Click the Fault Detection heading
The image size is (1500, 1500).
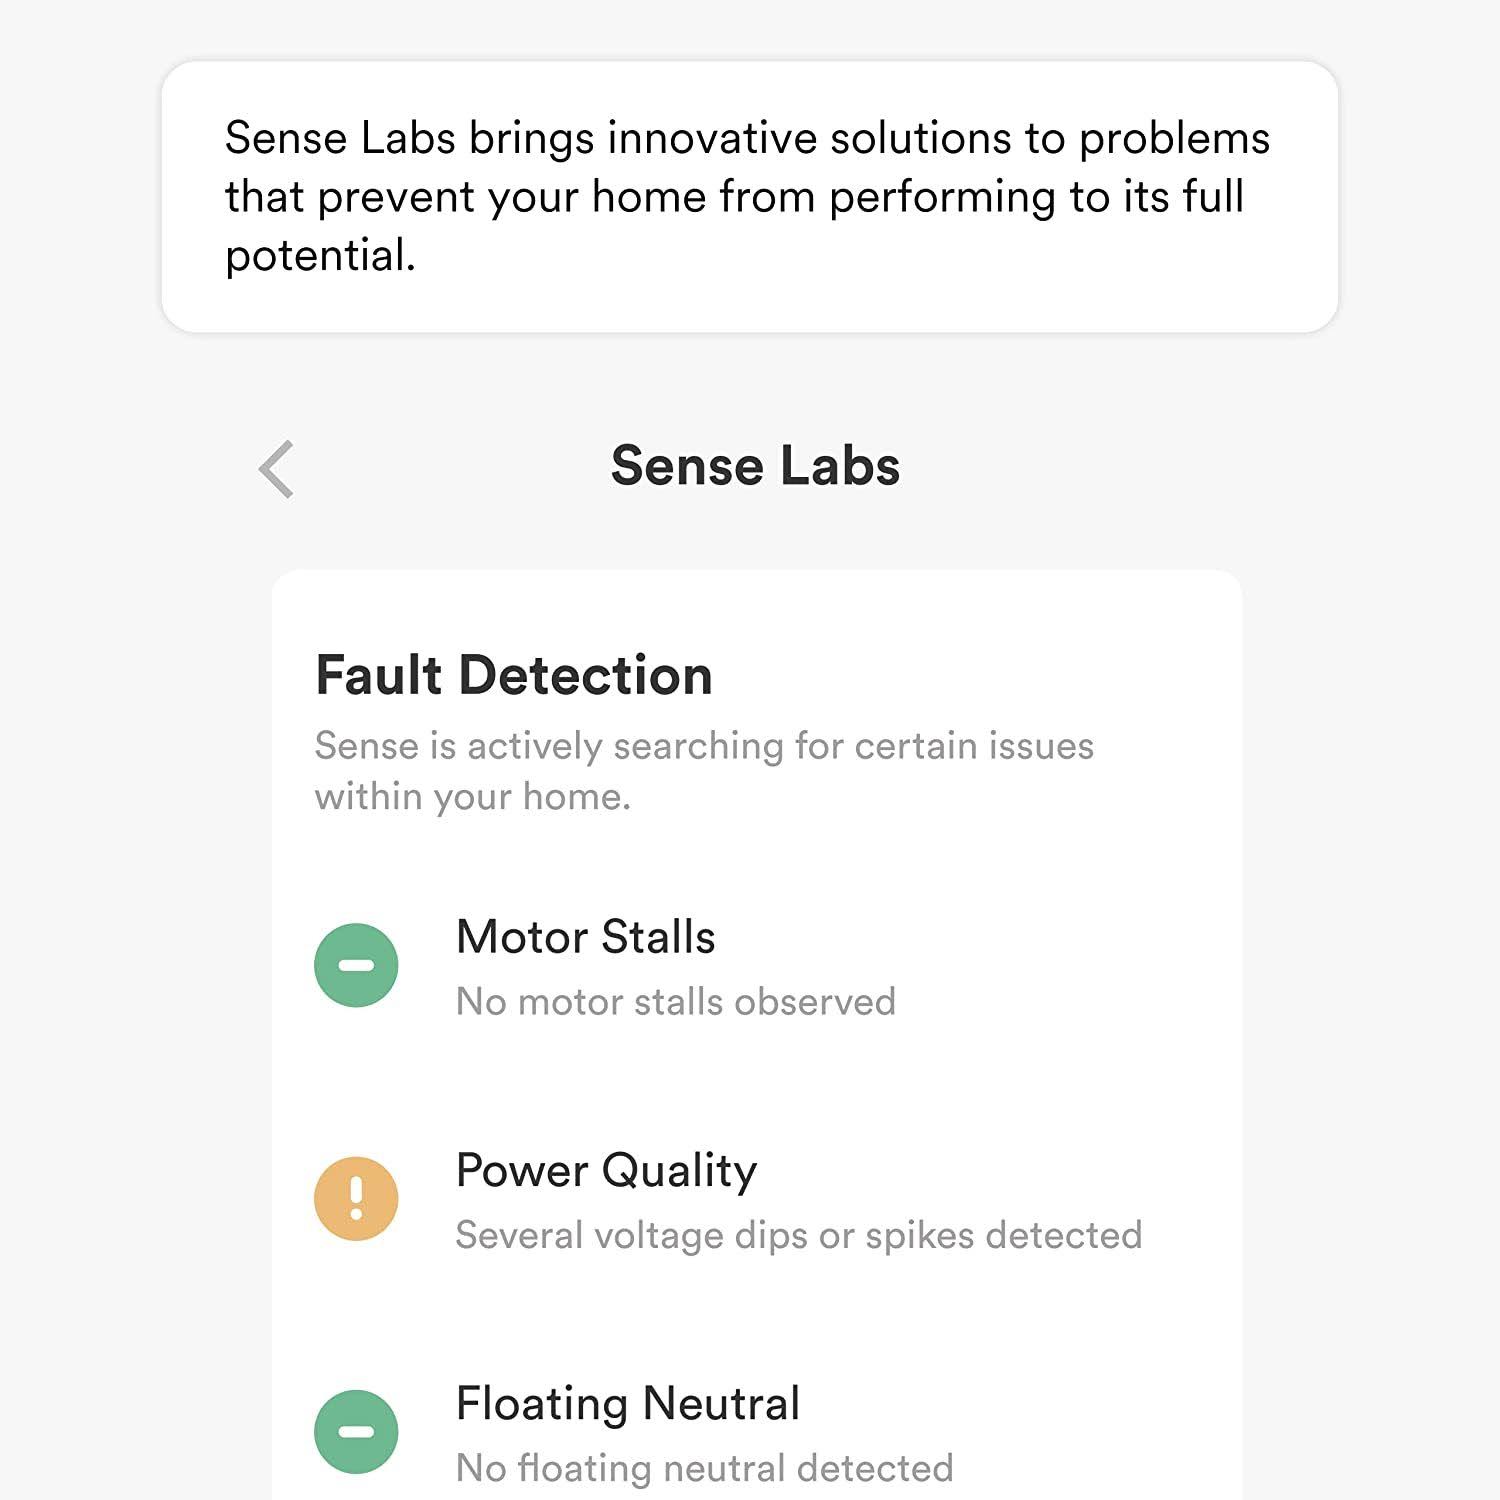[514, 675]
